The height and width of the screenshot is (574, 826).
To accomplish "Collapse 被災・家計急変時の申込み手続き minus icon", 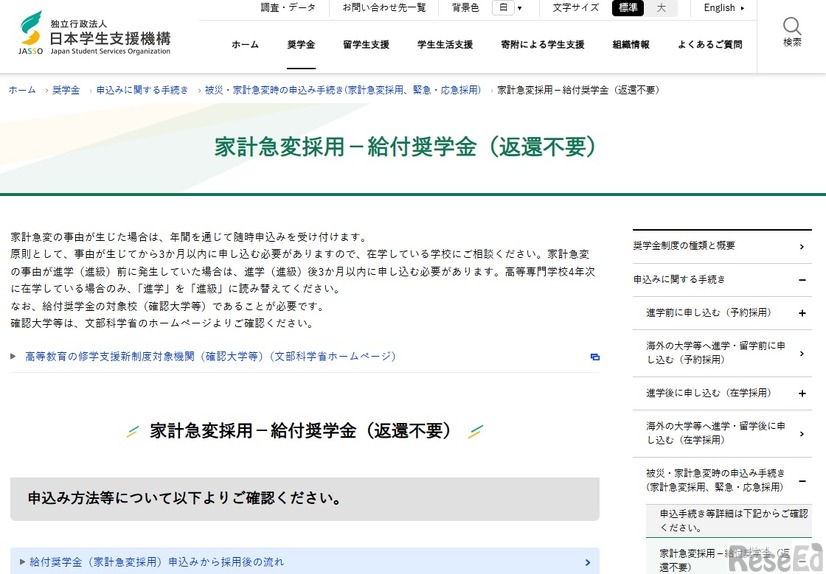I will 802,481.
